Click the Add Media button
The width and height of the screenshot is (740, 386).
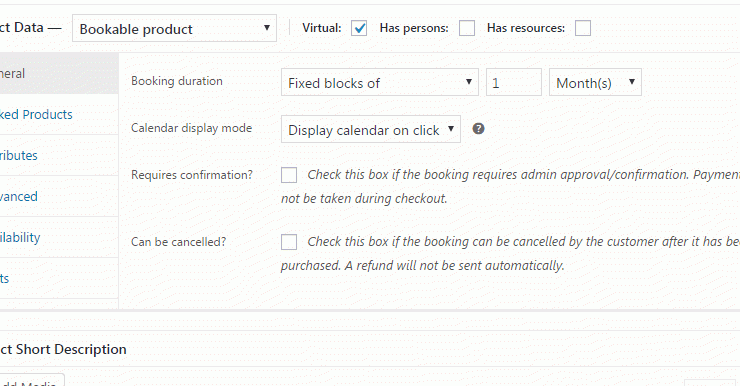[x=31, y=380]
